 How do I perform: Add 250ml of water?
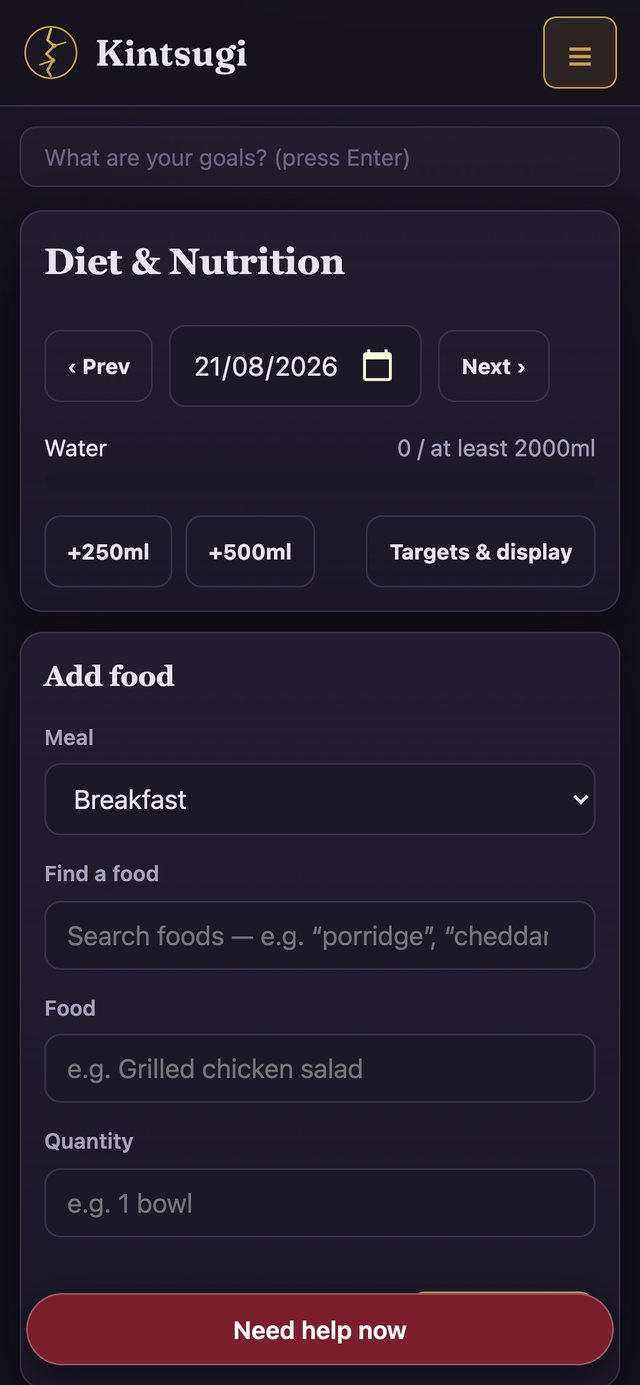(x=108, y=551)
